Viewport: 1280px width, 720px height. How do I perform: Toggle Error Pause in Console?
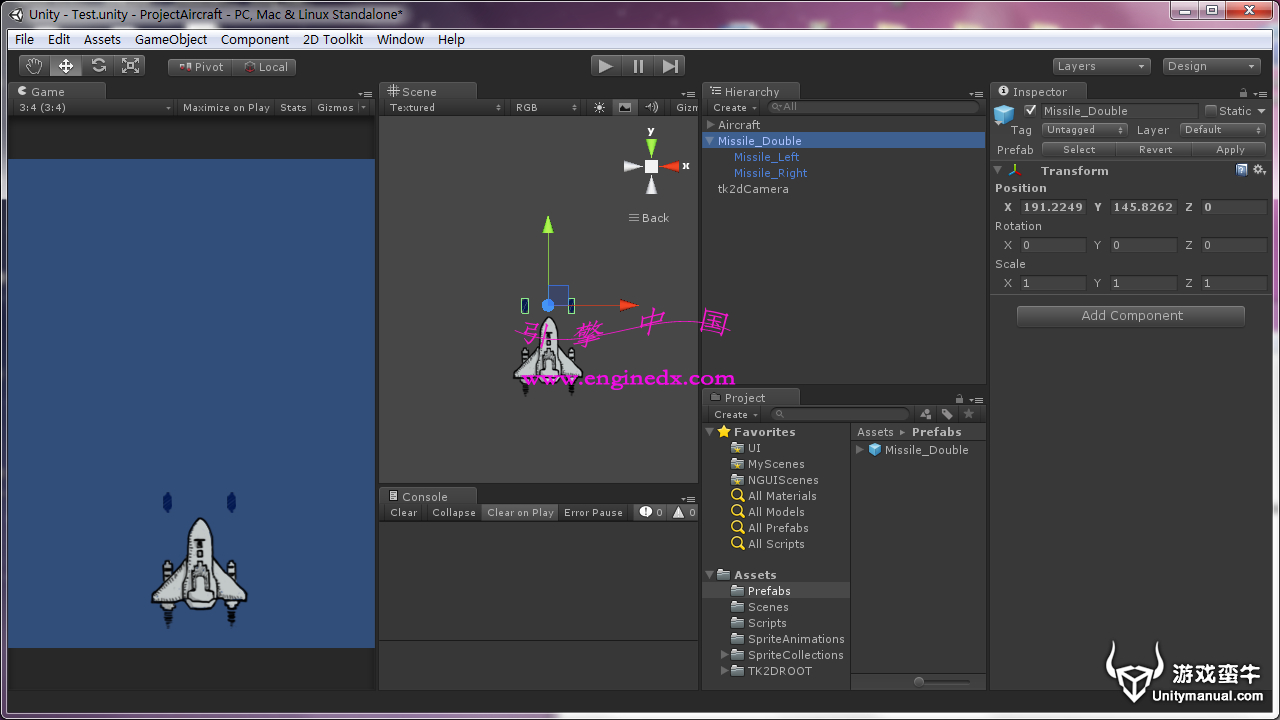tap(593, 512)
